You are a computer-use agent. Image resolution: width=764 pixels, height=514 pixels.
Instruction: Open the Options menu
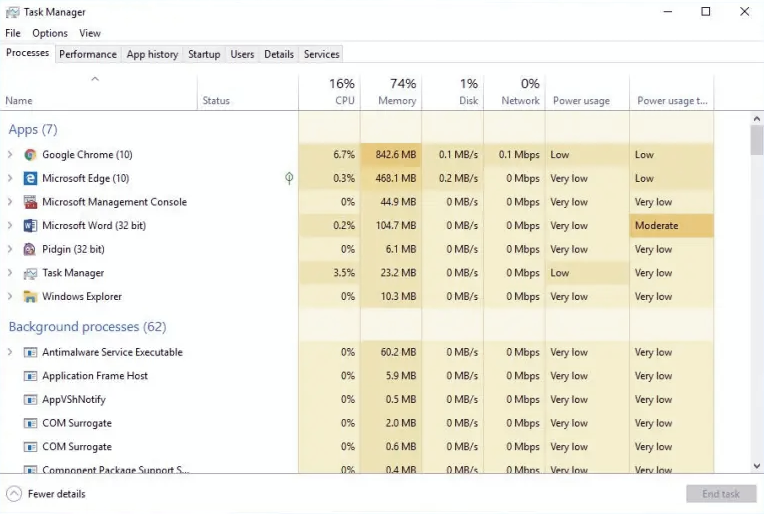point(50,33)
